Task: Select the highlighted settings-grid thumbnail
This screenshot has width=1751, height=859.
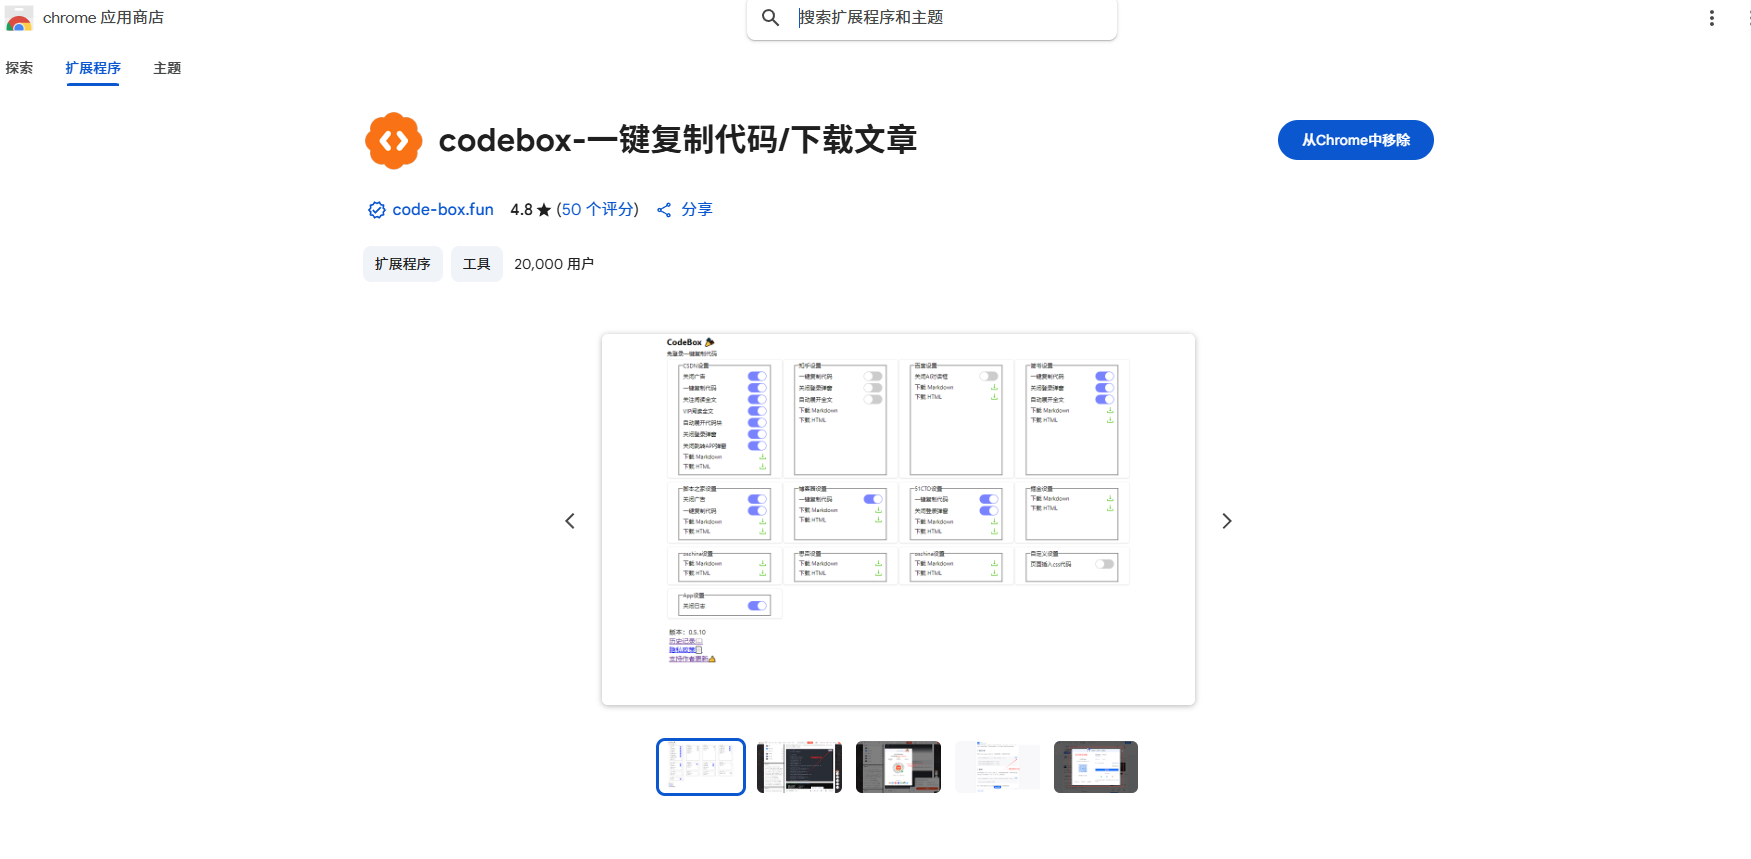Action: [701, 767]
